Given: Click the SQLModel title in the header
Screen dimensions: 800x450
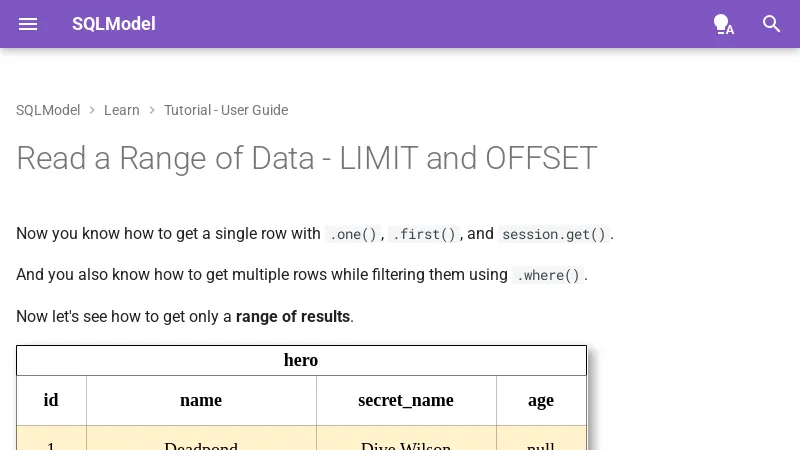Looking at the screenshot, I should tap(113, 24).
